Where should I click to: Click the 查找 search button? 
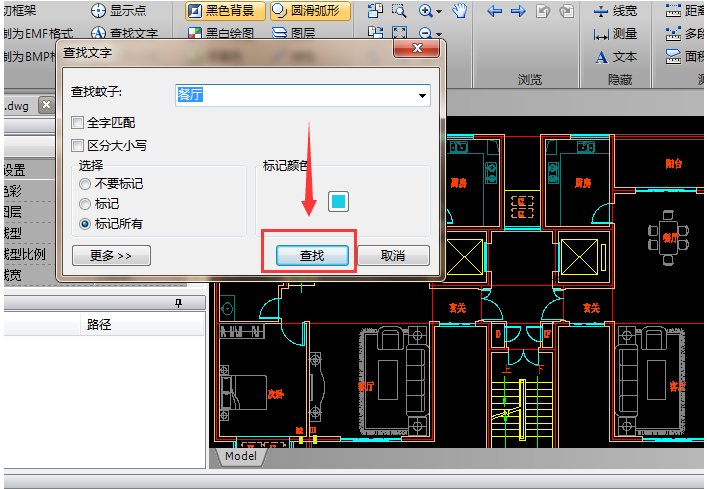pyautogui.click(x=312, y=255)
